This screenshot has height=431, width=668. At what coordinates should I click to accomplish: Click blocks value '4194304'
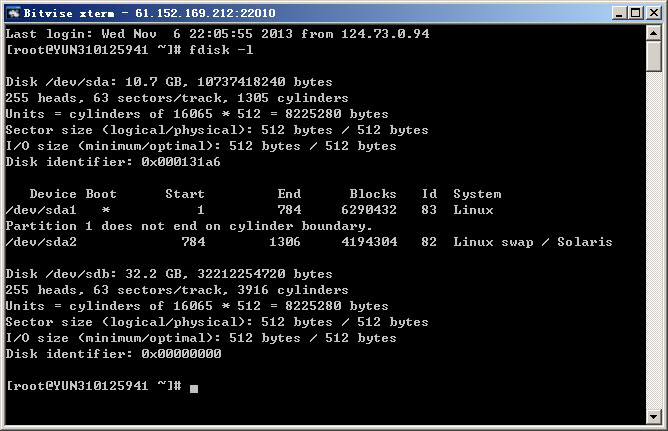pyautogui.click(x=369, y=242)
